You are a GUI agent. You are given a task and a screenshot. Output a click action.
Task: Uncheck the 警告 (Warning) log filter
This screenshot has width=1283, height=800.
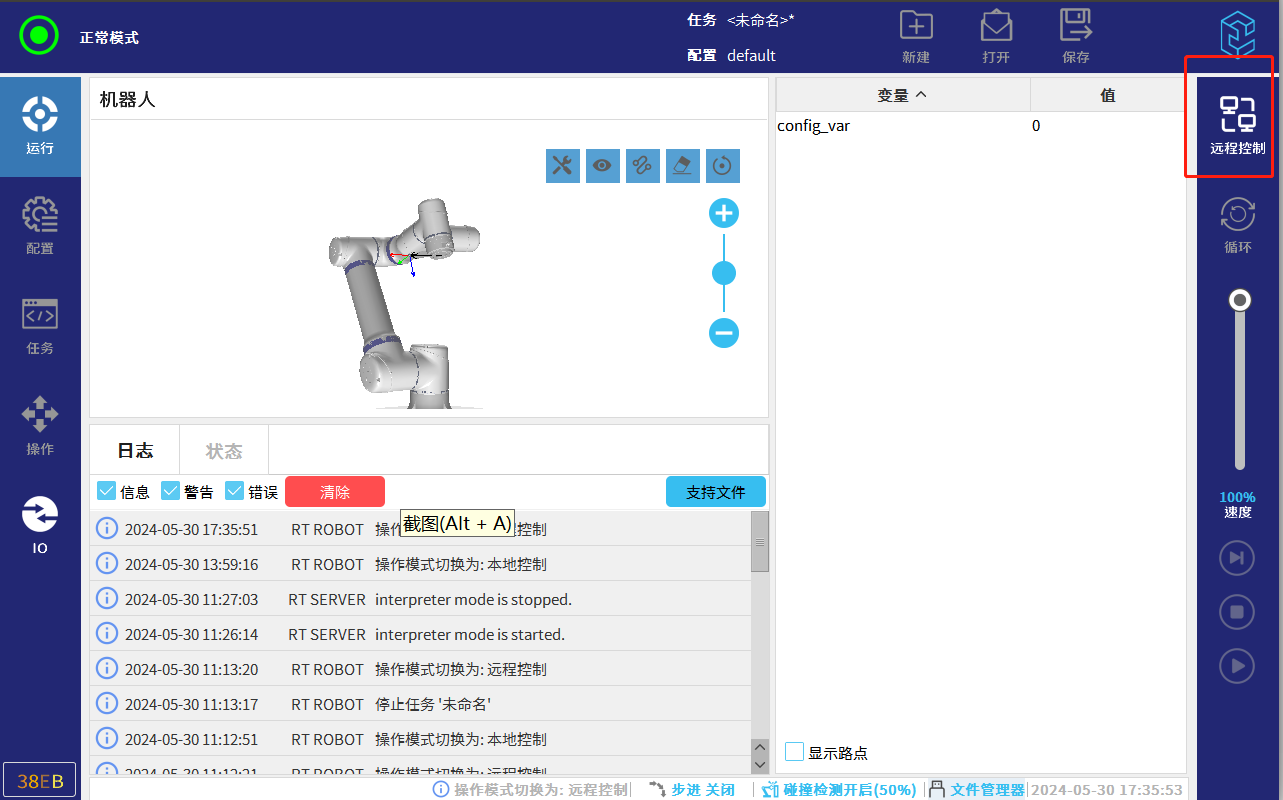(171, 491)
